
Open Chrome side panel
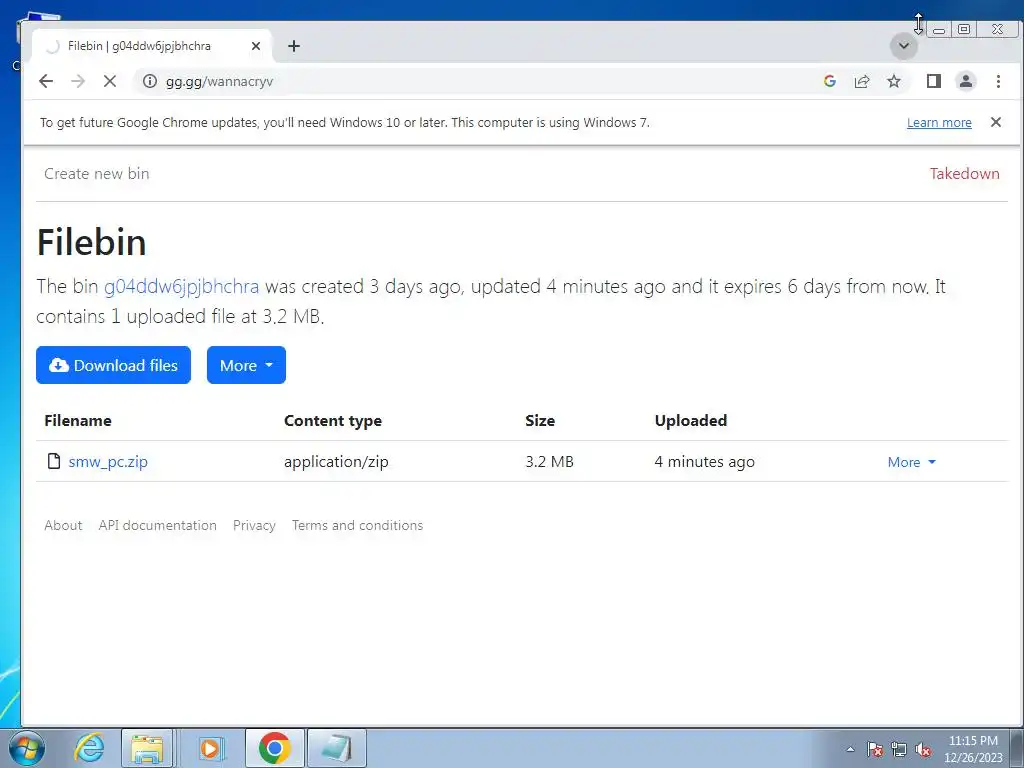pos(934,81)
